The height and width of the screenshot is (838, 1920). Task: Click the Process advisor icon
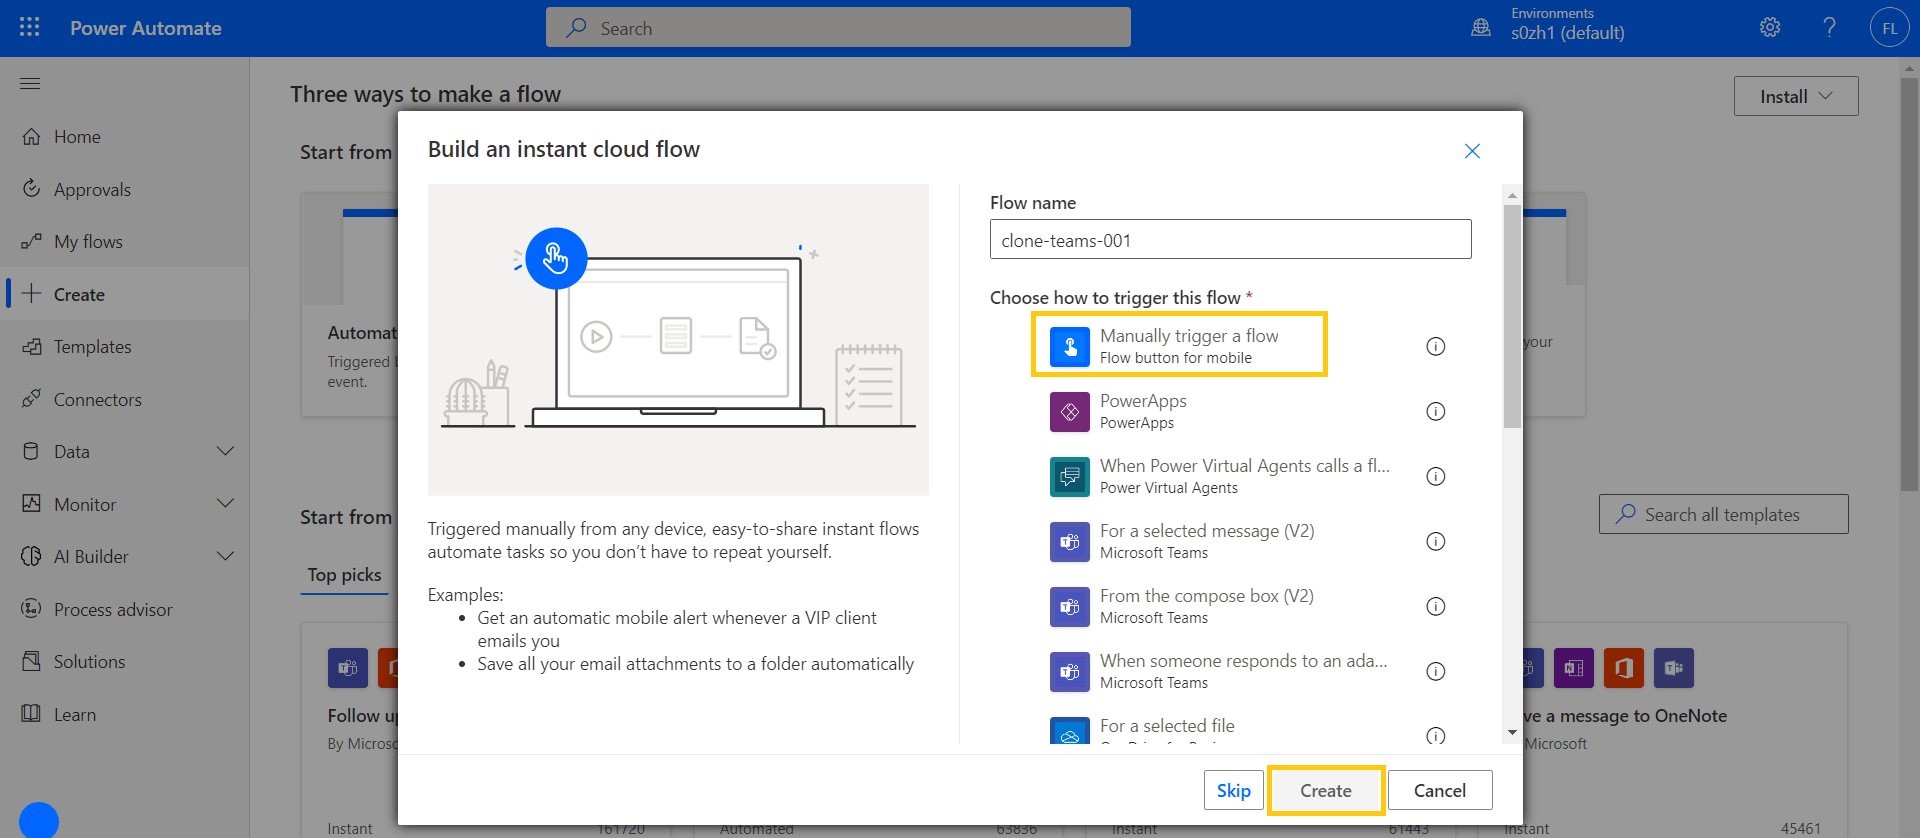point(31,608)
